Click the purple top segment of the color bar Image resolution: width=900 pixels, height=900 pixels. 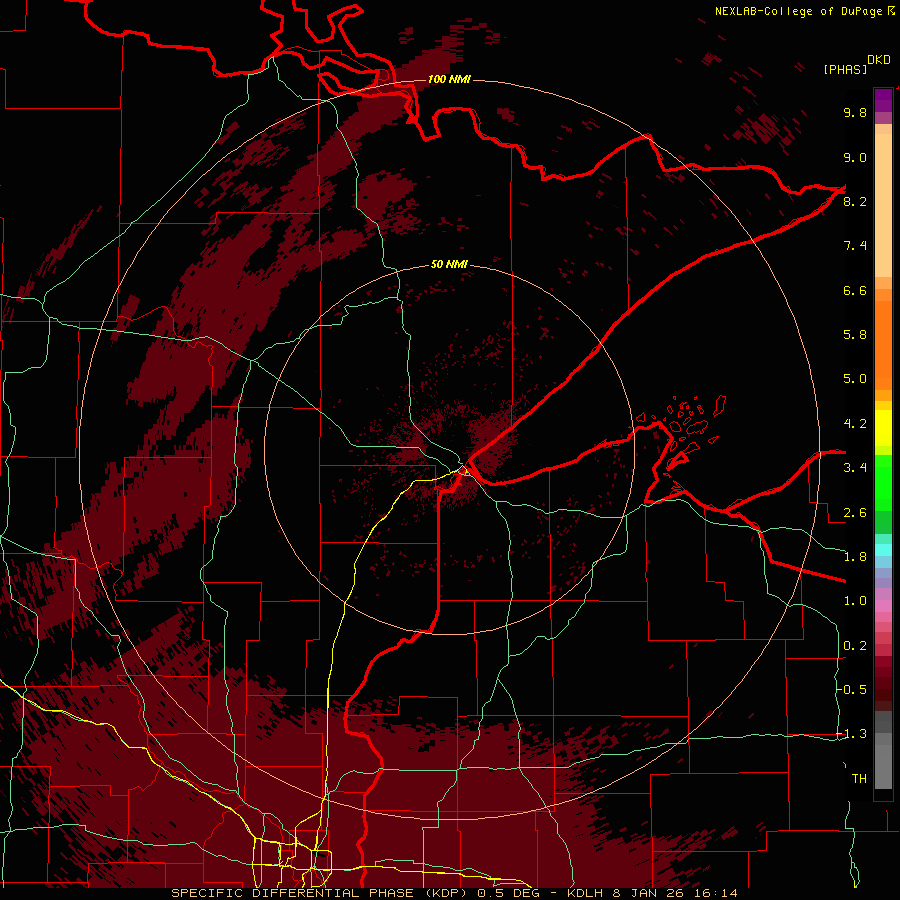pyautogui.click(x=883, y=100)
